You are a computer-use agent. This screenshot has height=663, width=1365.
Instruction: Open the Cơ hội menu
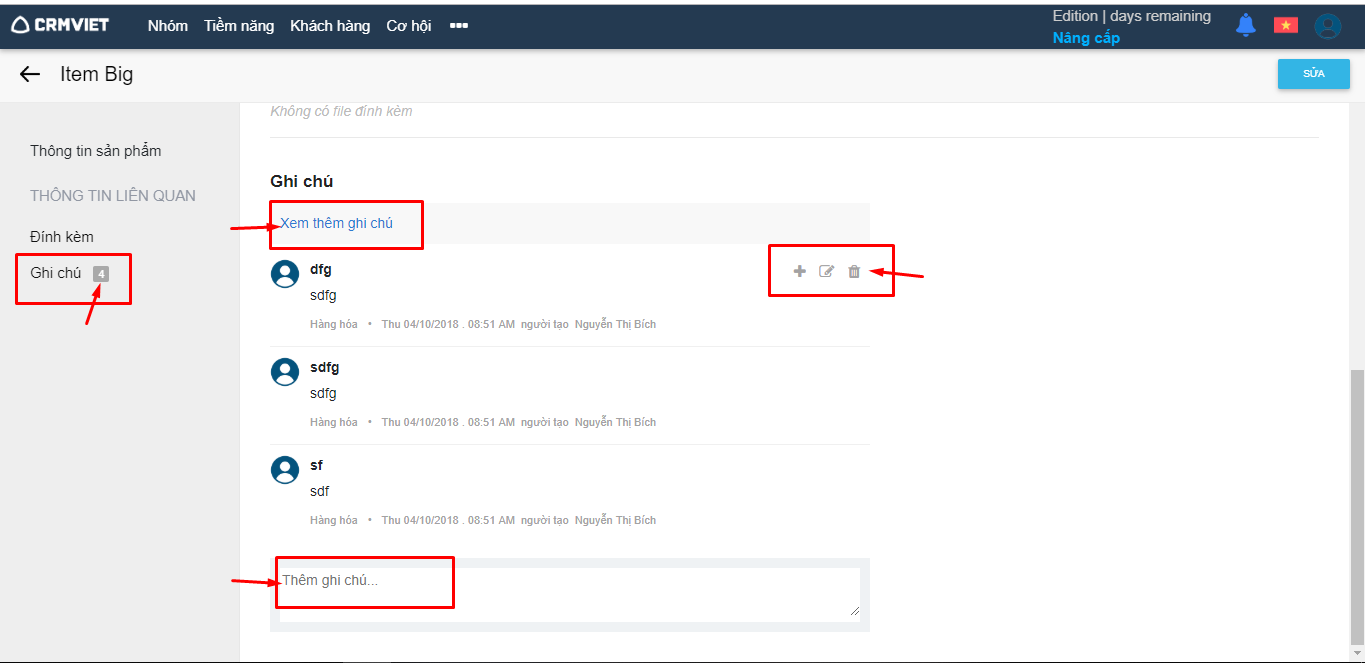(408, 26)
